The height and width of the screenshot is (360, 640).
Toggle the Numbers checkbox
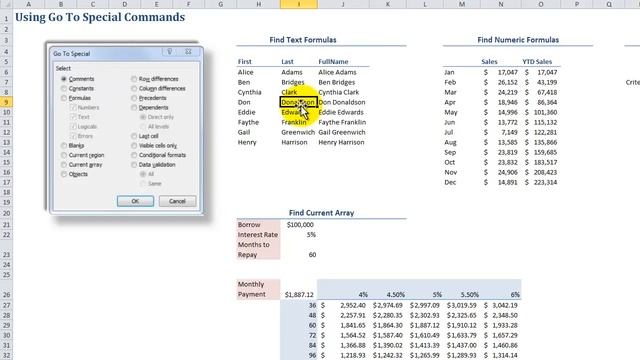[85, 107]
